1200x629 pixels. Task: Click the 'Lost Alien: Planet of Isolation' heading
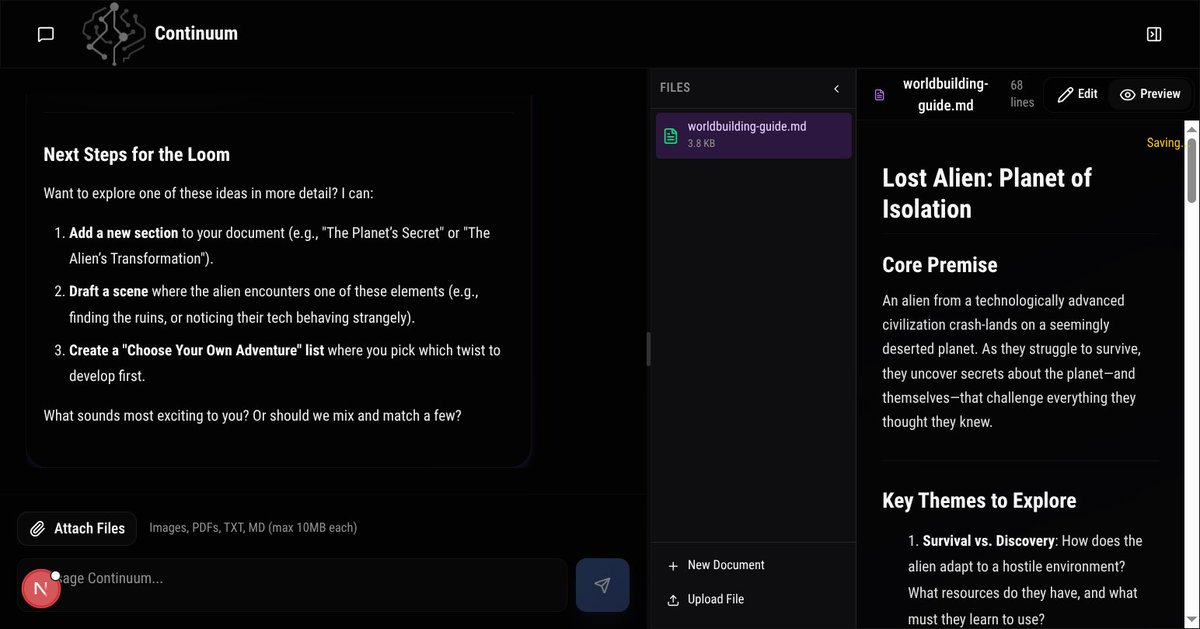click(987, 193)
